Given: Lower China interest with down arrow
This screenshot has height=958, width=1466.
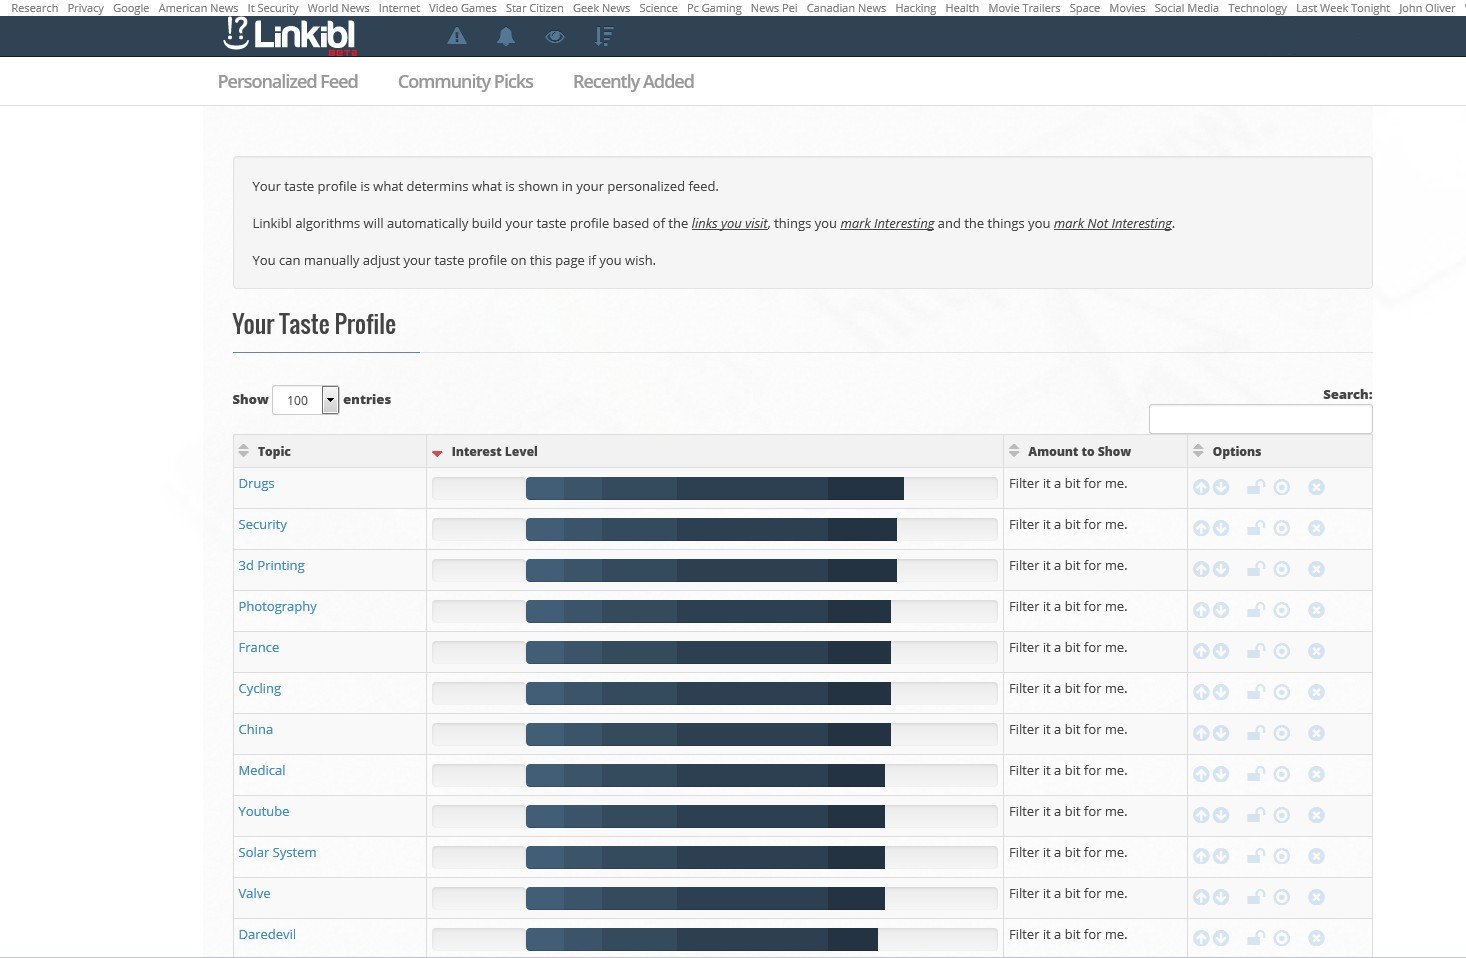Looking at the screenshot, I should (1221, 733).
